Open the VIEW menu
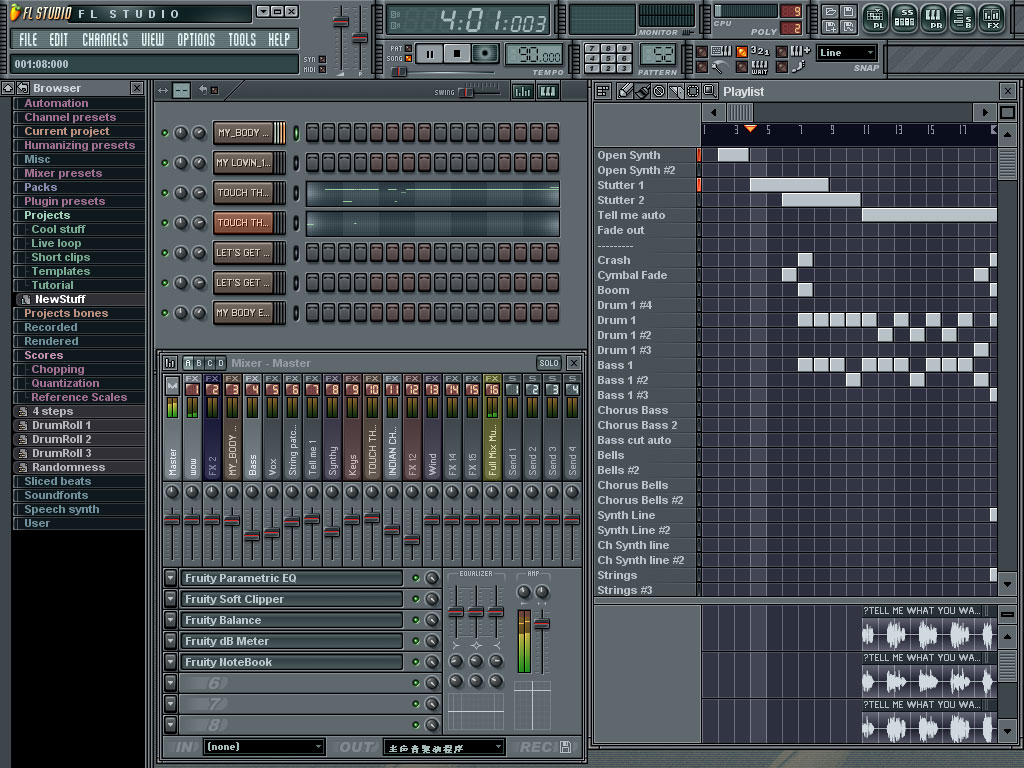Viewport: 1024px width, 768px height. tap(153, 40)
